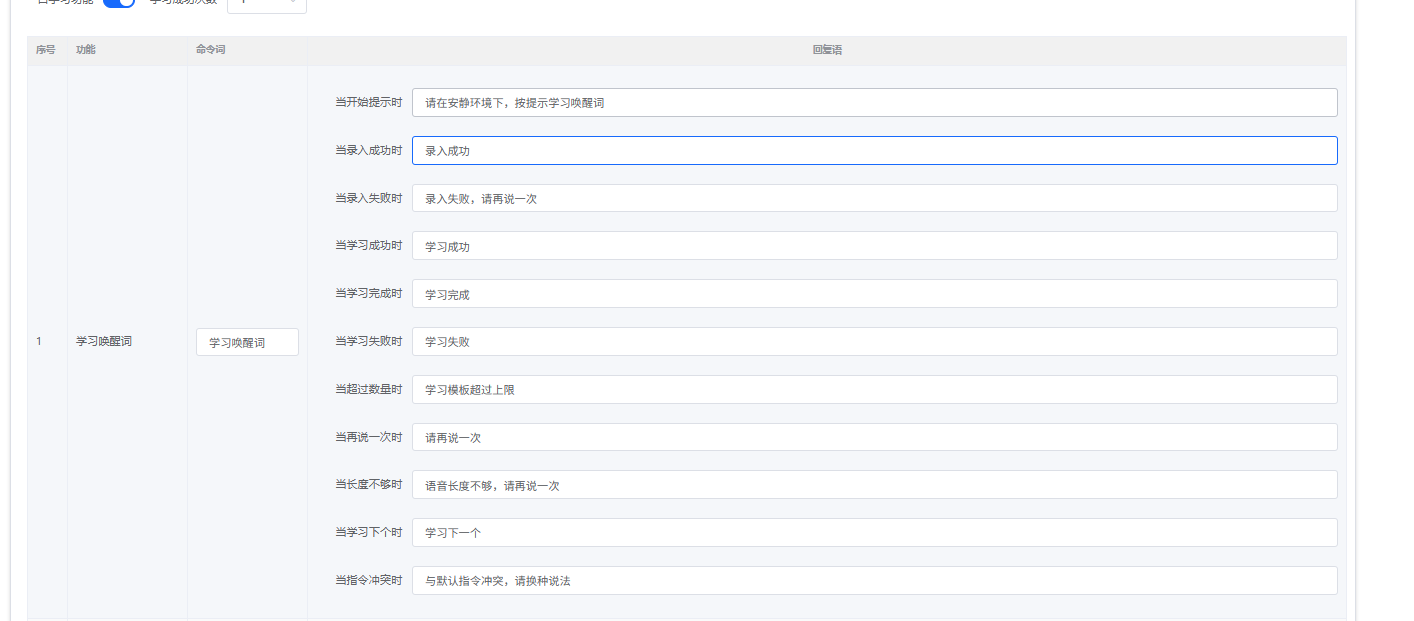The width and height of the screenshot is (1414, 621).
Task: Toggle the self-learning function switch
Action: [119, 3]
